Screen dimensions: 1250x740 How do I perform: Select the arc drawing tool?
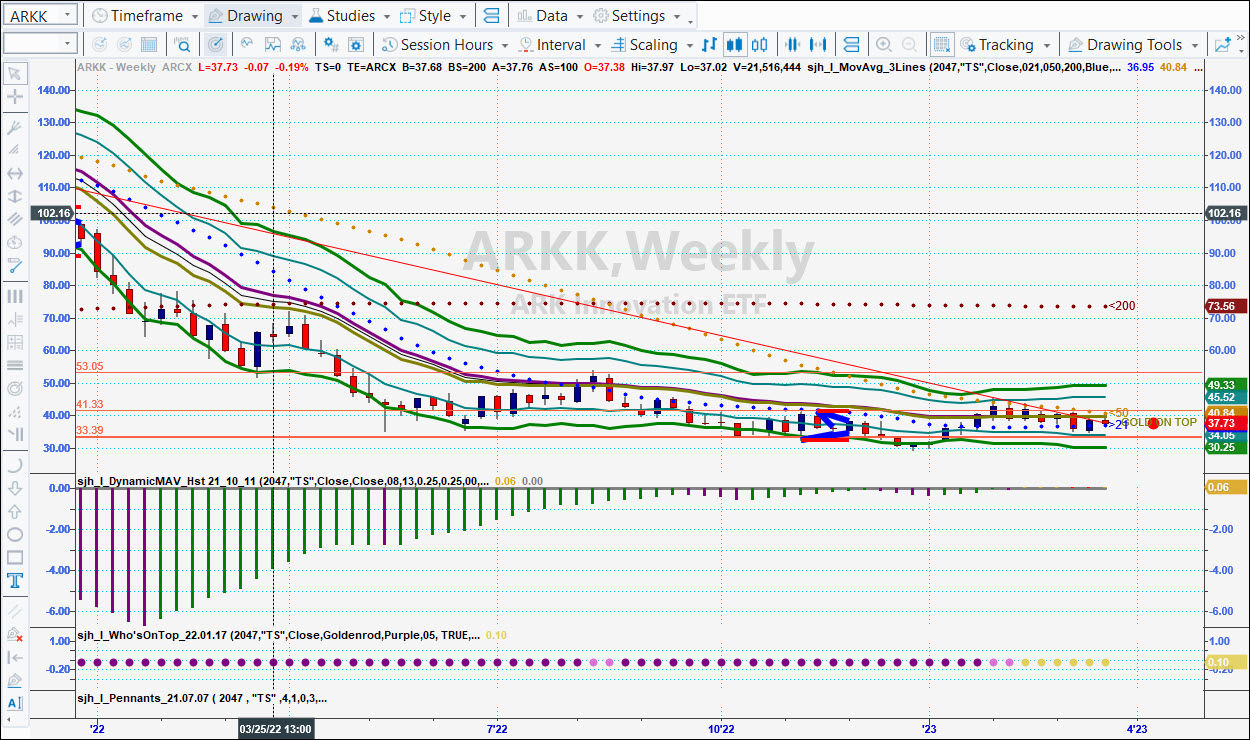[x=15, y=465]
